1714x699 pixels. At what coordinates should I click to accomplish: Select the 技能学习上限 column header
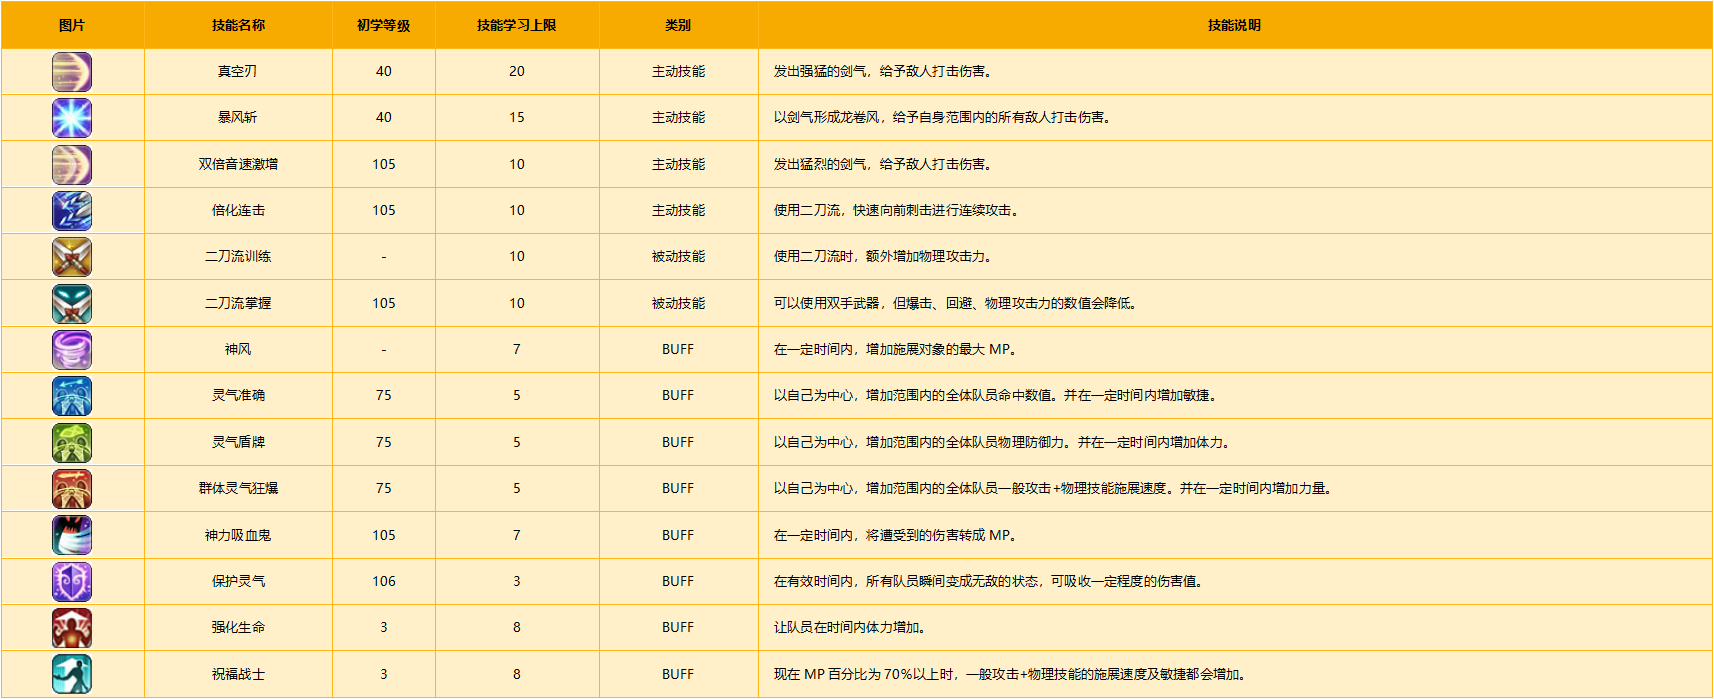pyautogui.click(x=516, y=25)
